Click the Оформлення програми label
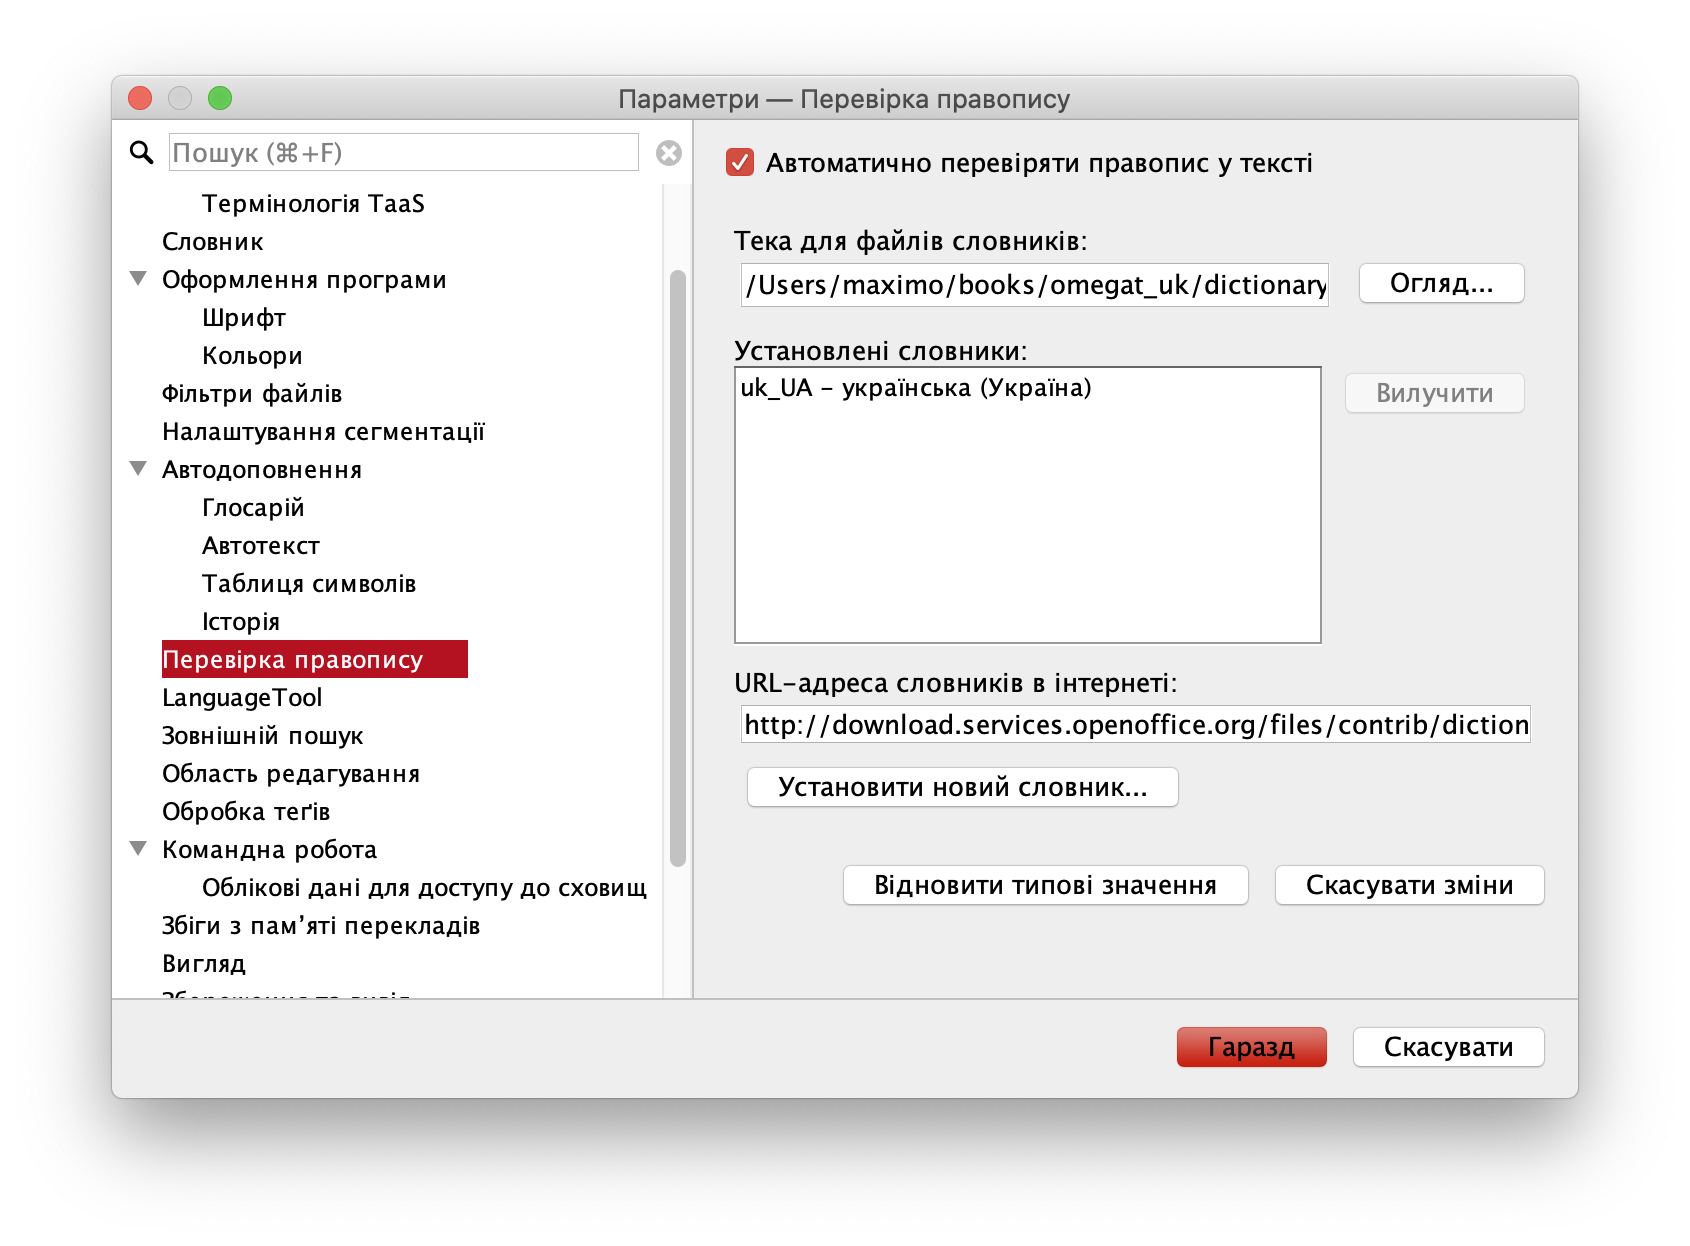Screen dimensions: 1690x1246 tap(304, 279)
